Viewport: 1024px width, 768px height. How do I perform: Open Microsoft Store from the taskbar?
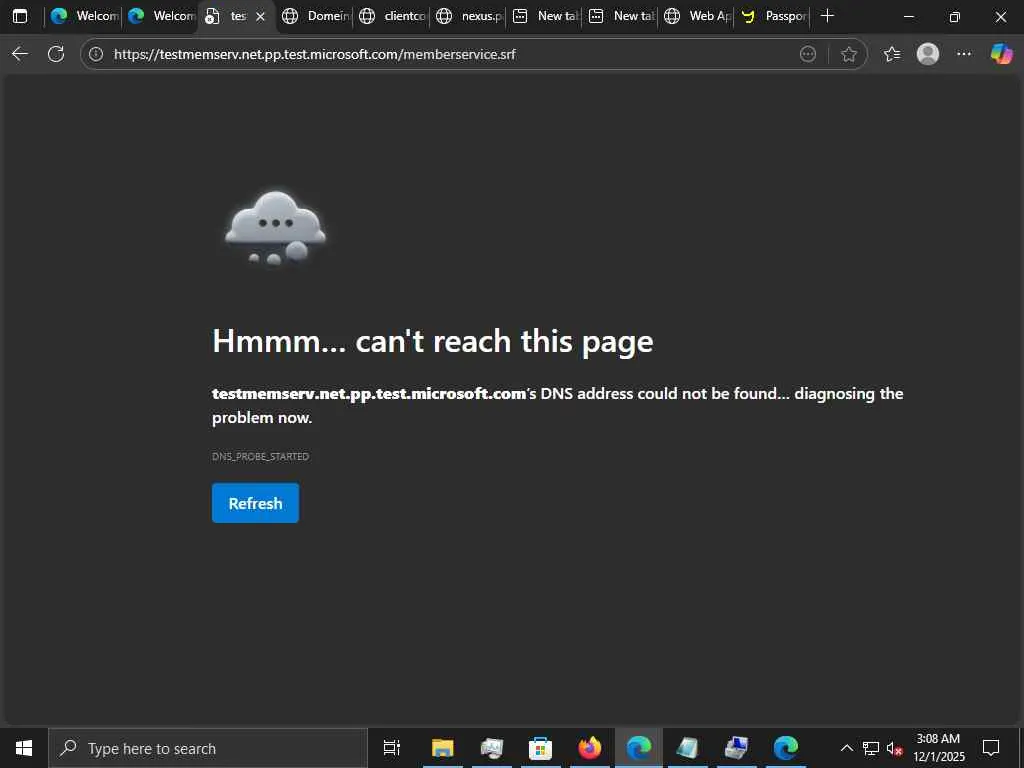point(540,748)
